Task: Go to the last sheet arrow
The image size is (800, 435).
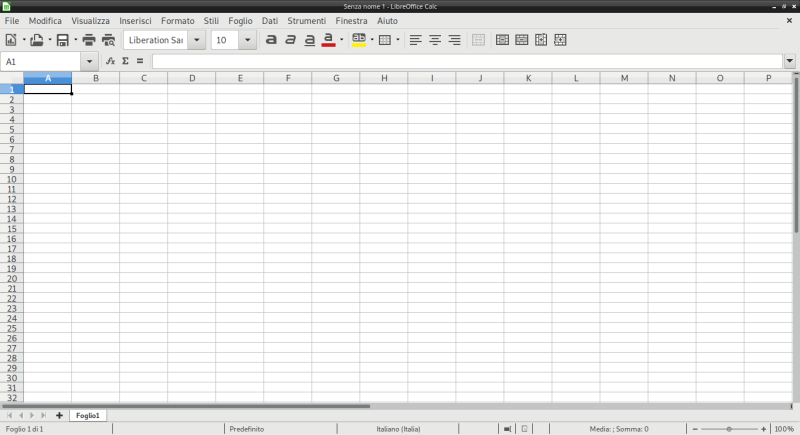Action: (x=43, y=416)
